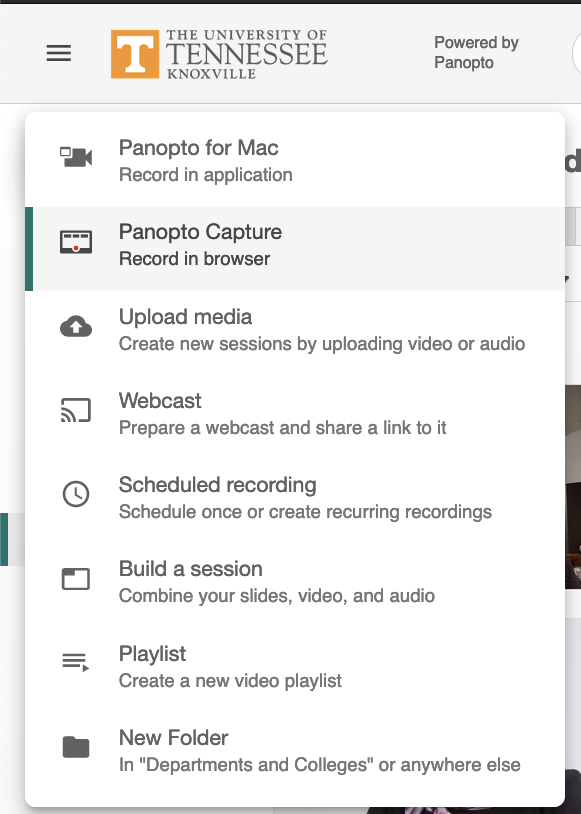581x814 pixels.
Task: Click the Panopto for Mac camera icon
Action: (x=76, y=157)
